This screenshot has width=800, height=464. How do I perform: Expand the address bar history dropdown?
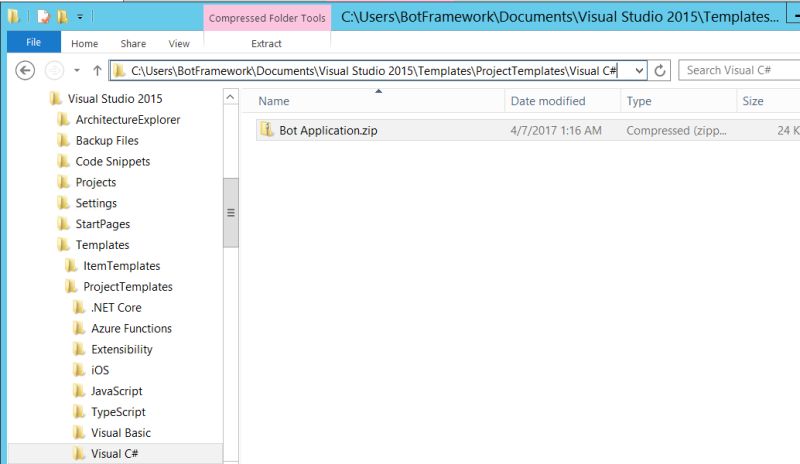point(639,70)
